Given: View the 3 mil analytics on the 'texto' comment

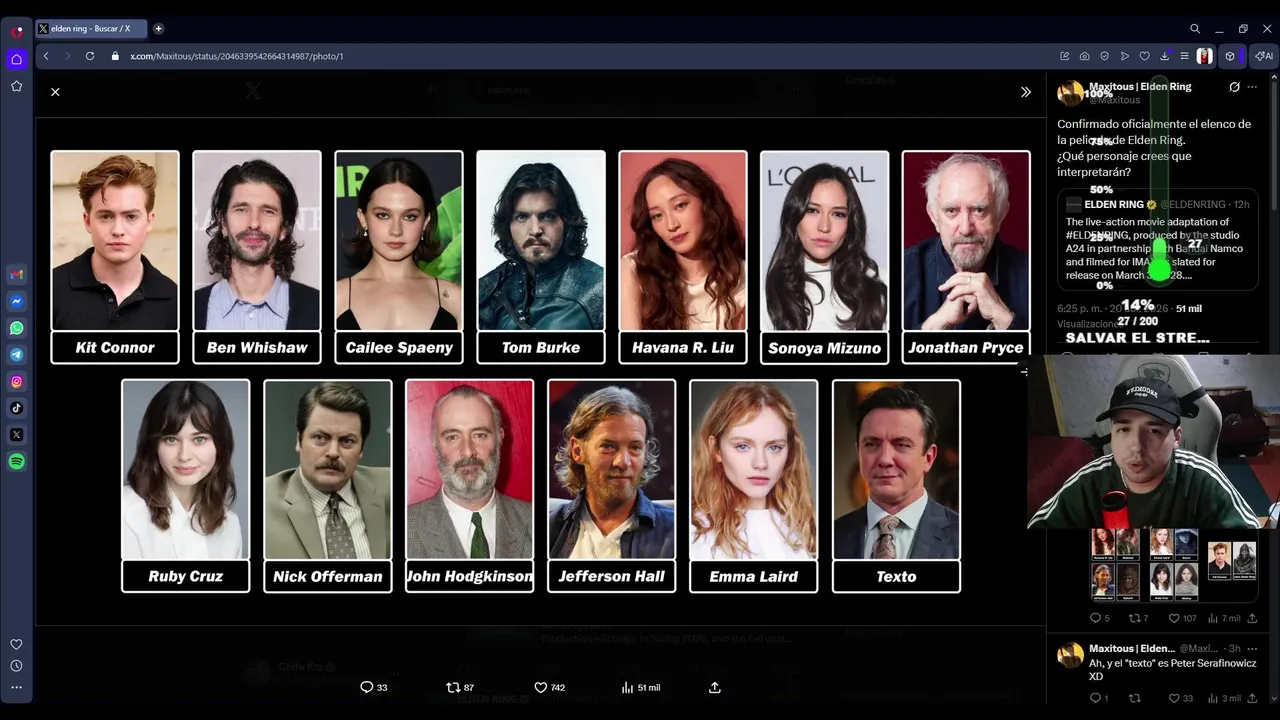Looking at the screenshot, I should point(1224,698).
